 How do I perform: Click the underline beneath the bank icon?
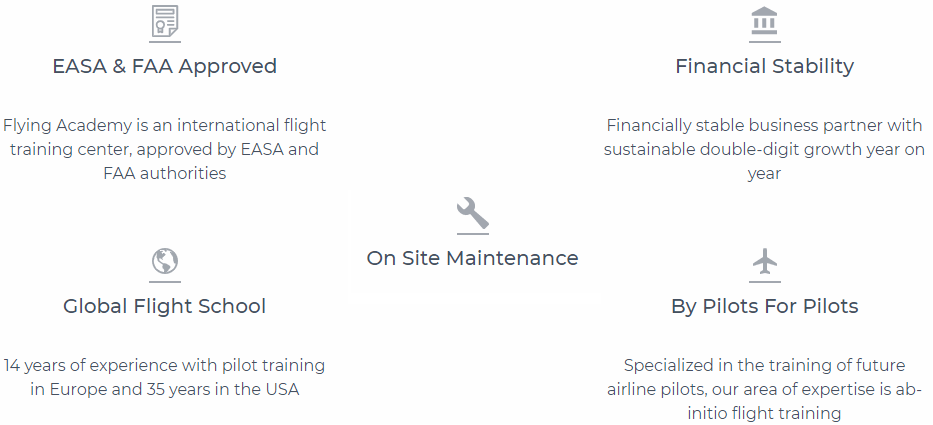click(765, 42)
